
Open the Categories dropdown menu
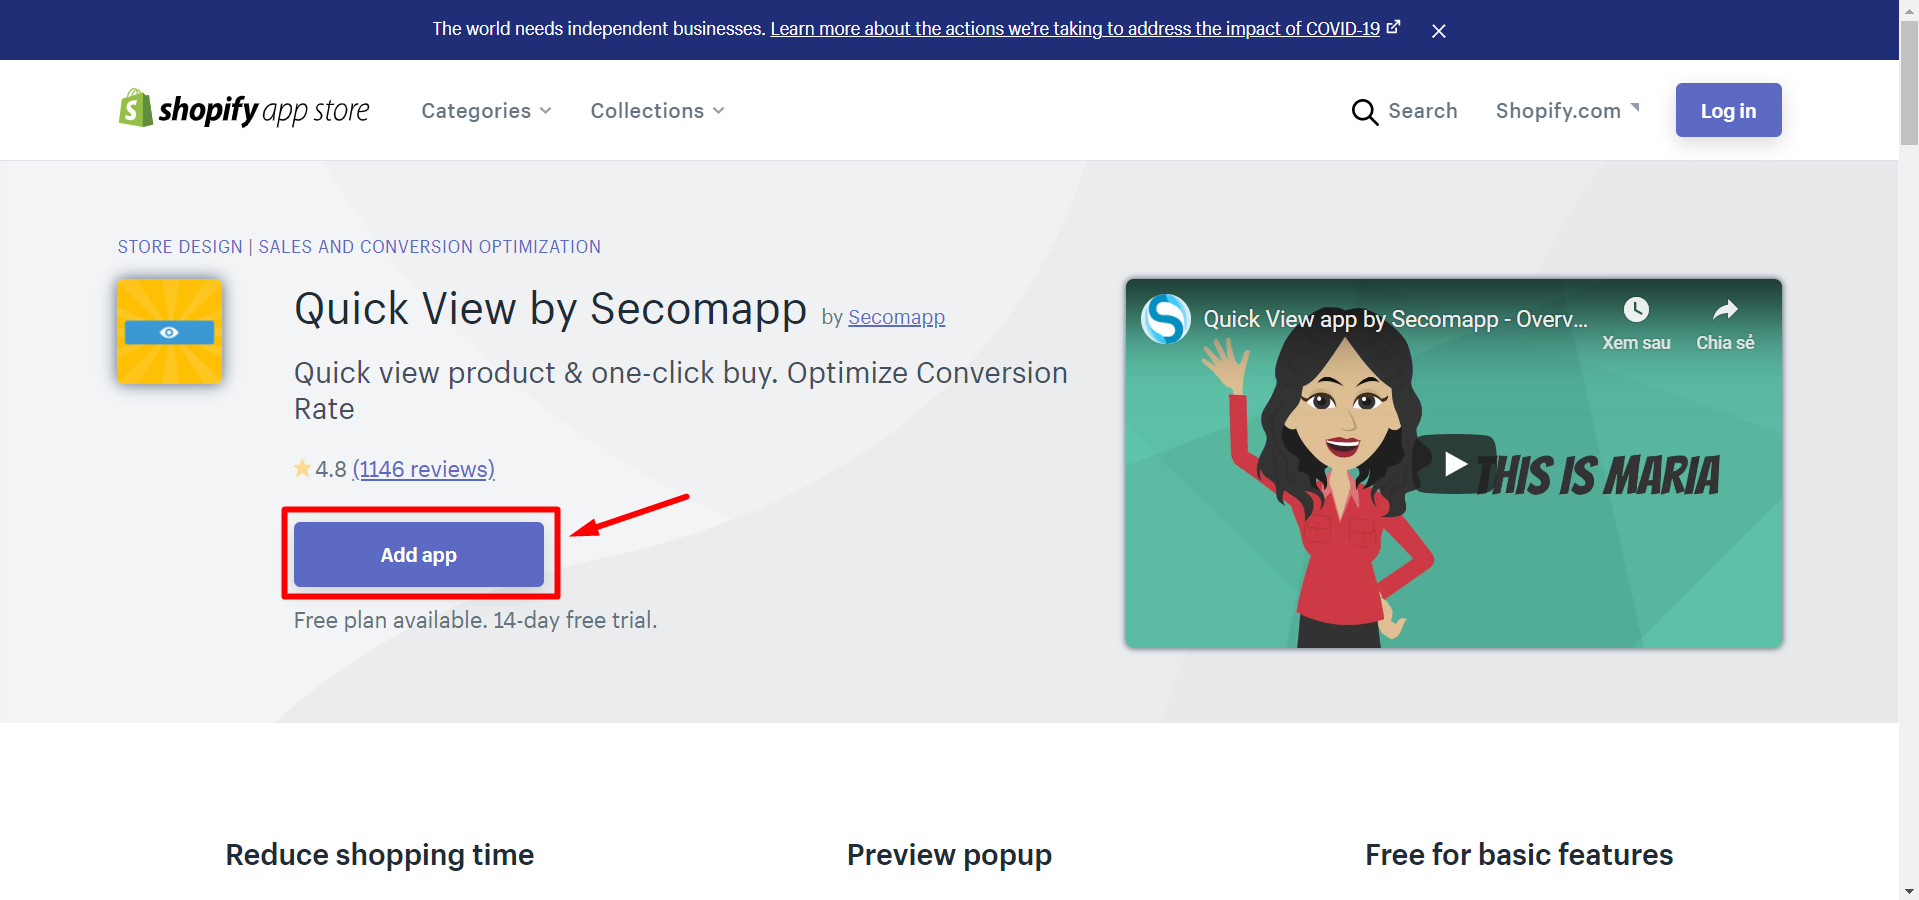pos(486,111)
